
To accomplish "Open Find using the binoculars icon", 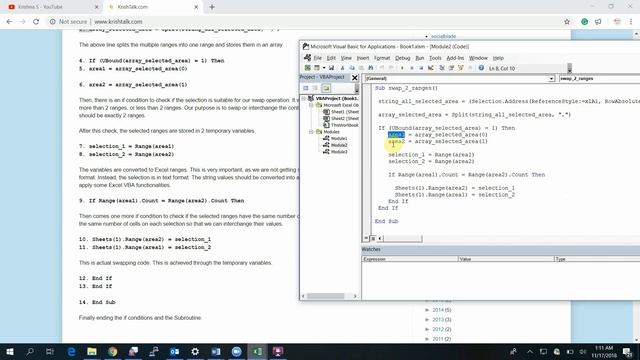I will 371,68.
